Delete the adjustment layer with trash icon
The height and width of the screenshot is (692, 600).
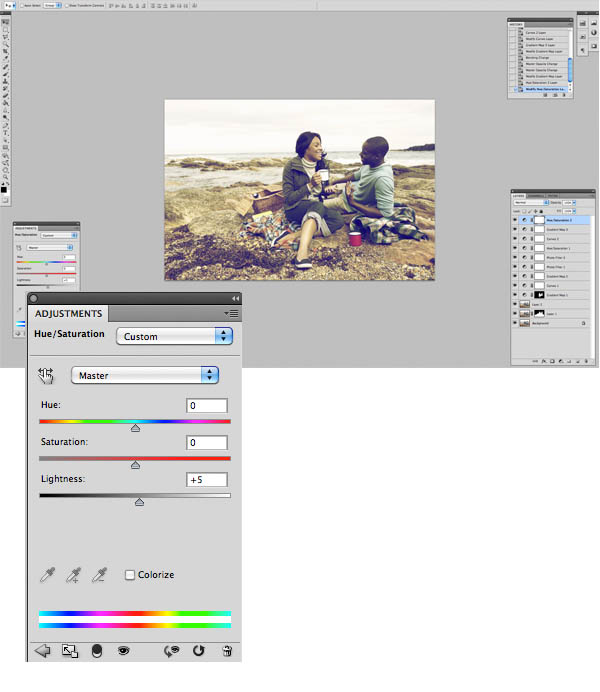tap(227, 651)
